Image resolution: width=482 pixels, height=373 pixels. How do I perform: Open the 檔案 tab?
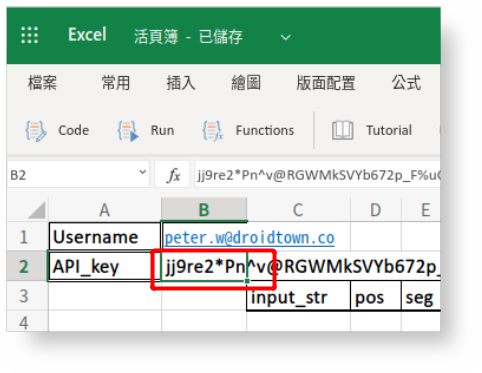(x=42, y=83)
